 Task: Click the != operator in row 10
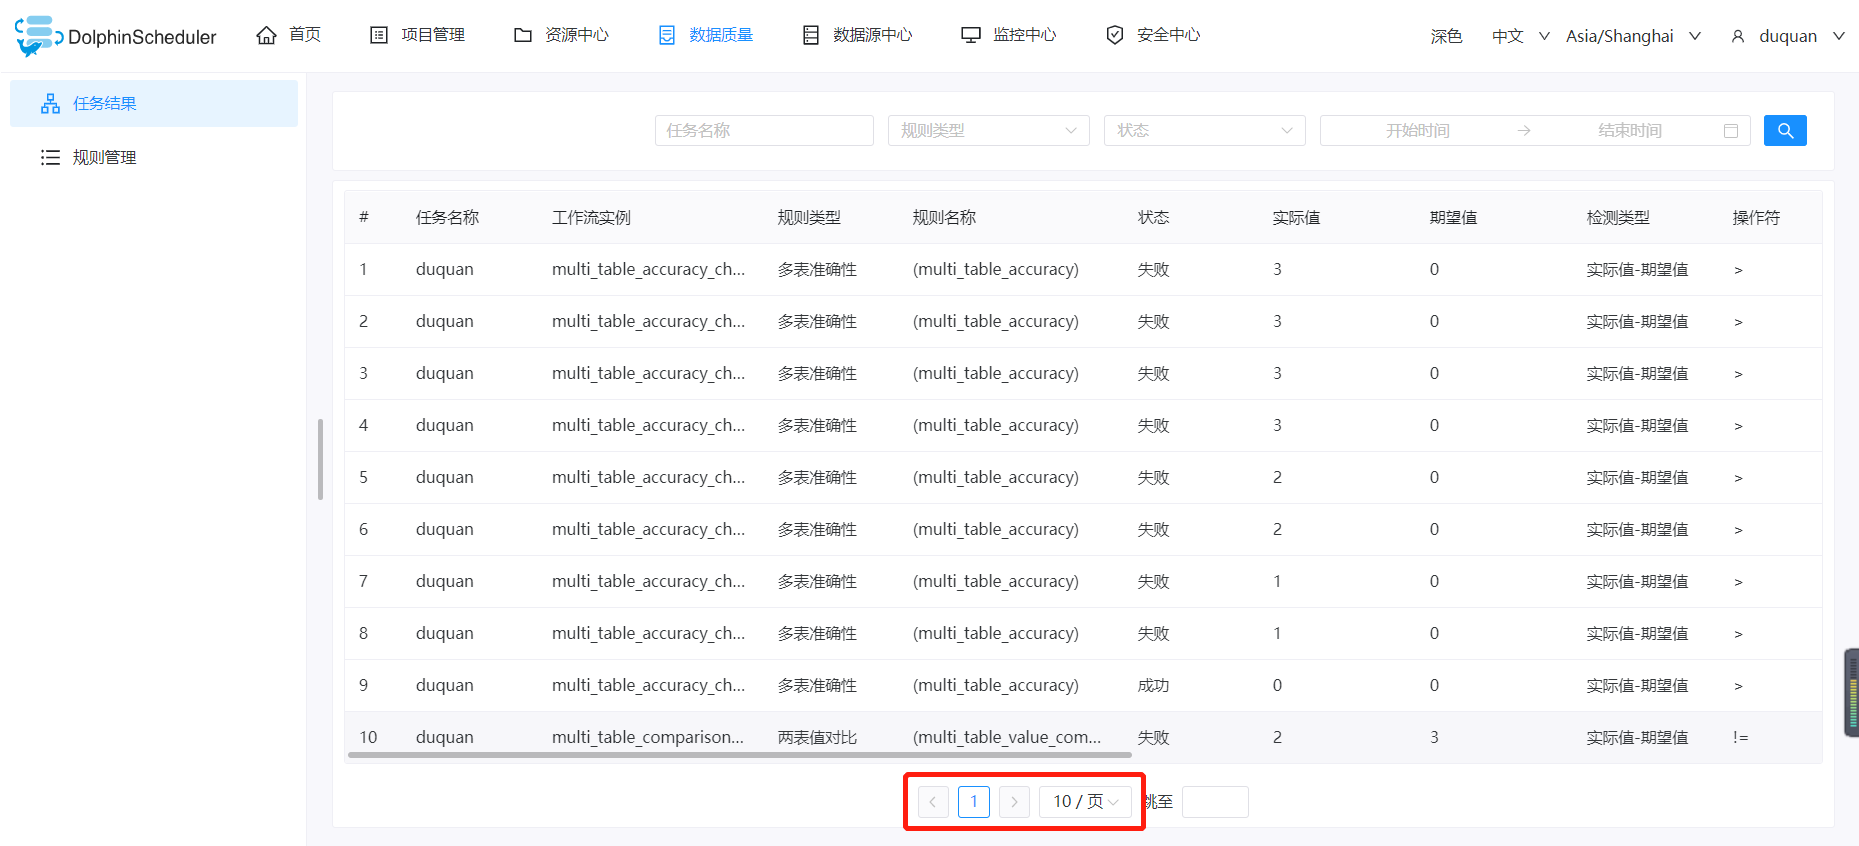pos(1741,738)
